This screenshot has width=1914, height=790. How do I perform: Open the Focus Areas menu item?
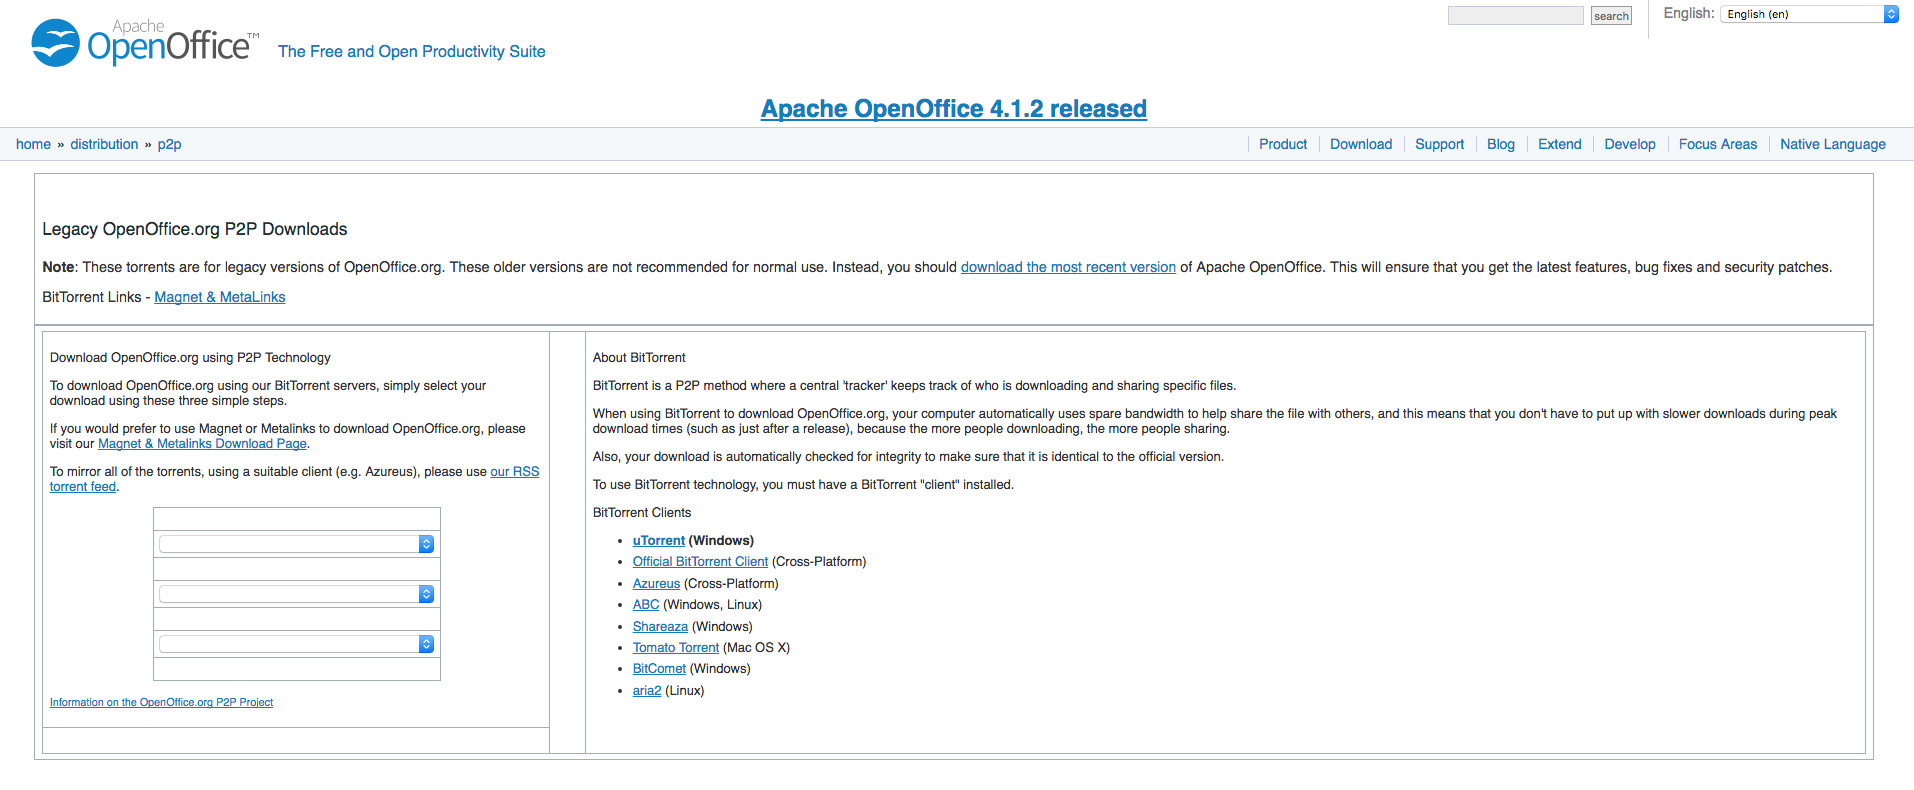(1718, 144)
